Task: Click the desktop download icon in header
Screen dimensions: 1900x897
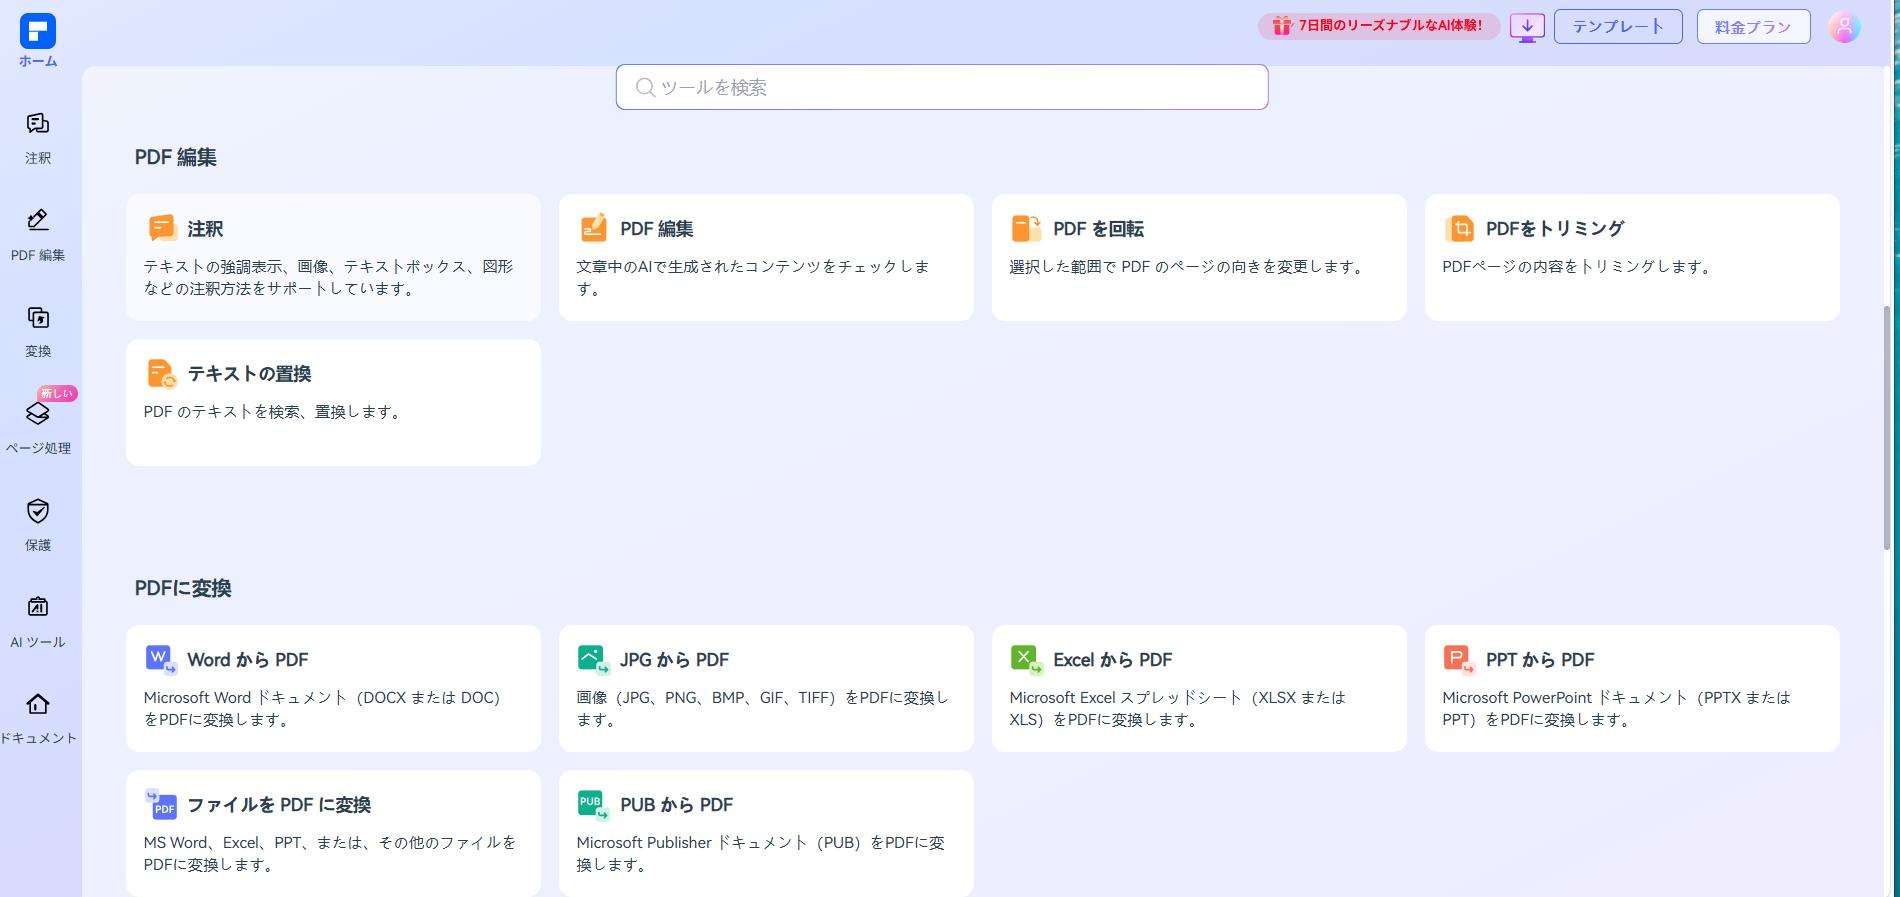Action: [x=1527, y=27]
